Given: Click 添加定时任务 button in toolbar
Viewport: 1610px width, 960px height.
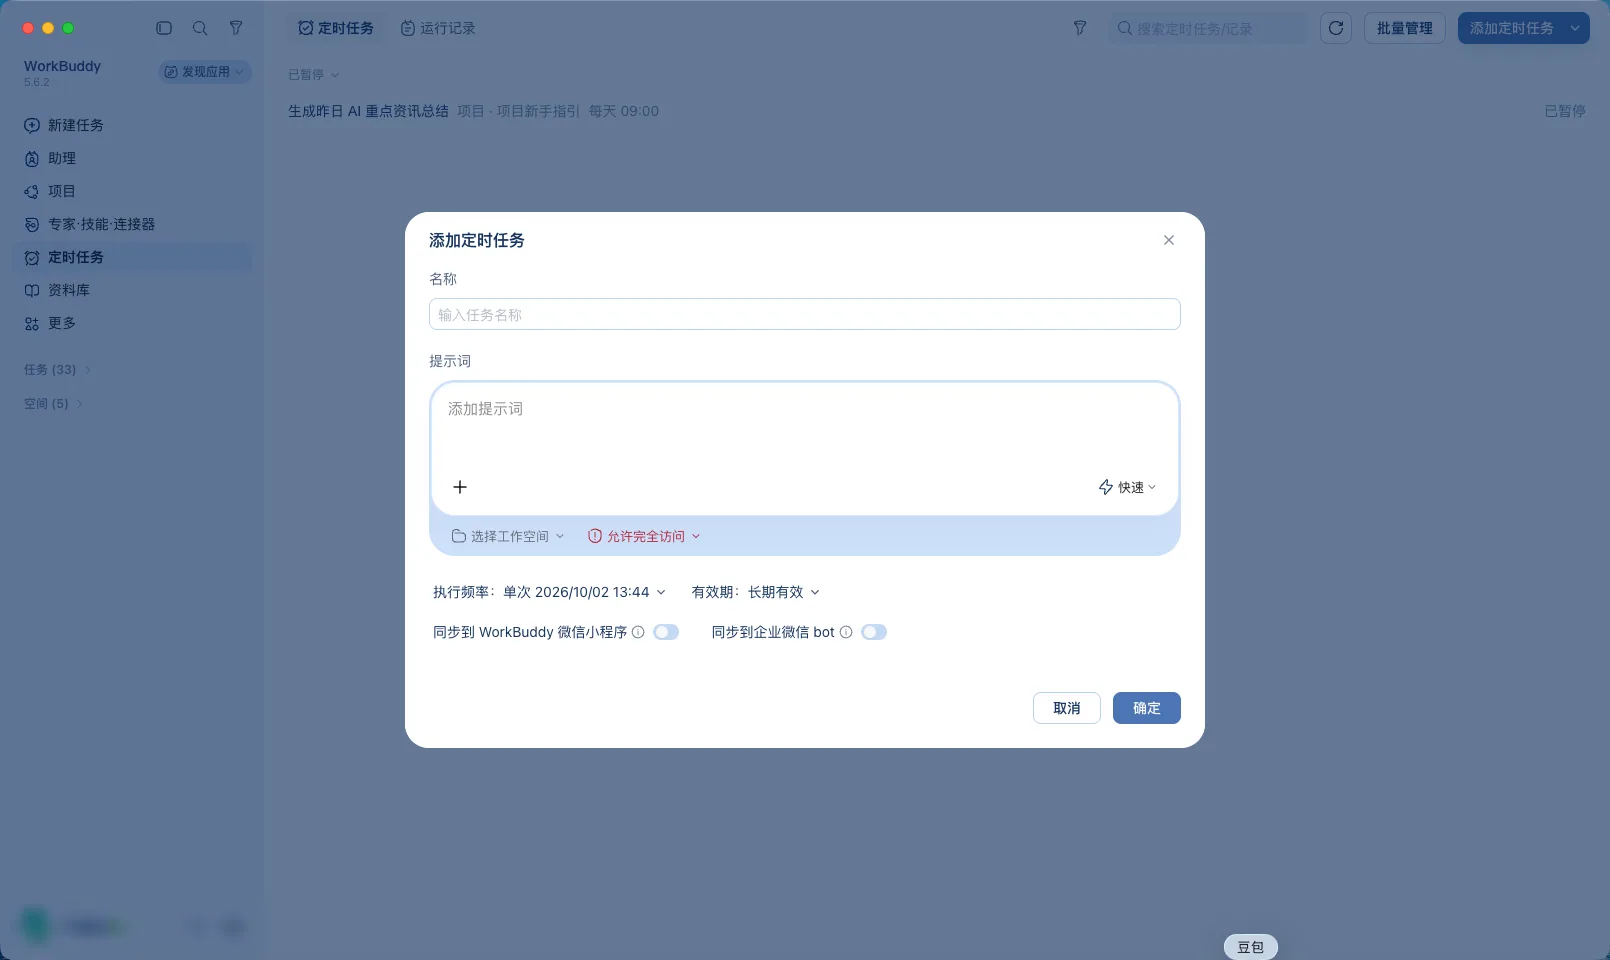Looking at the screenshot, I should pyautogui.click(x=1511, y=28).
